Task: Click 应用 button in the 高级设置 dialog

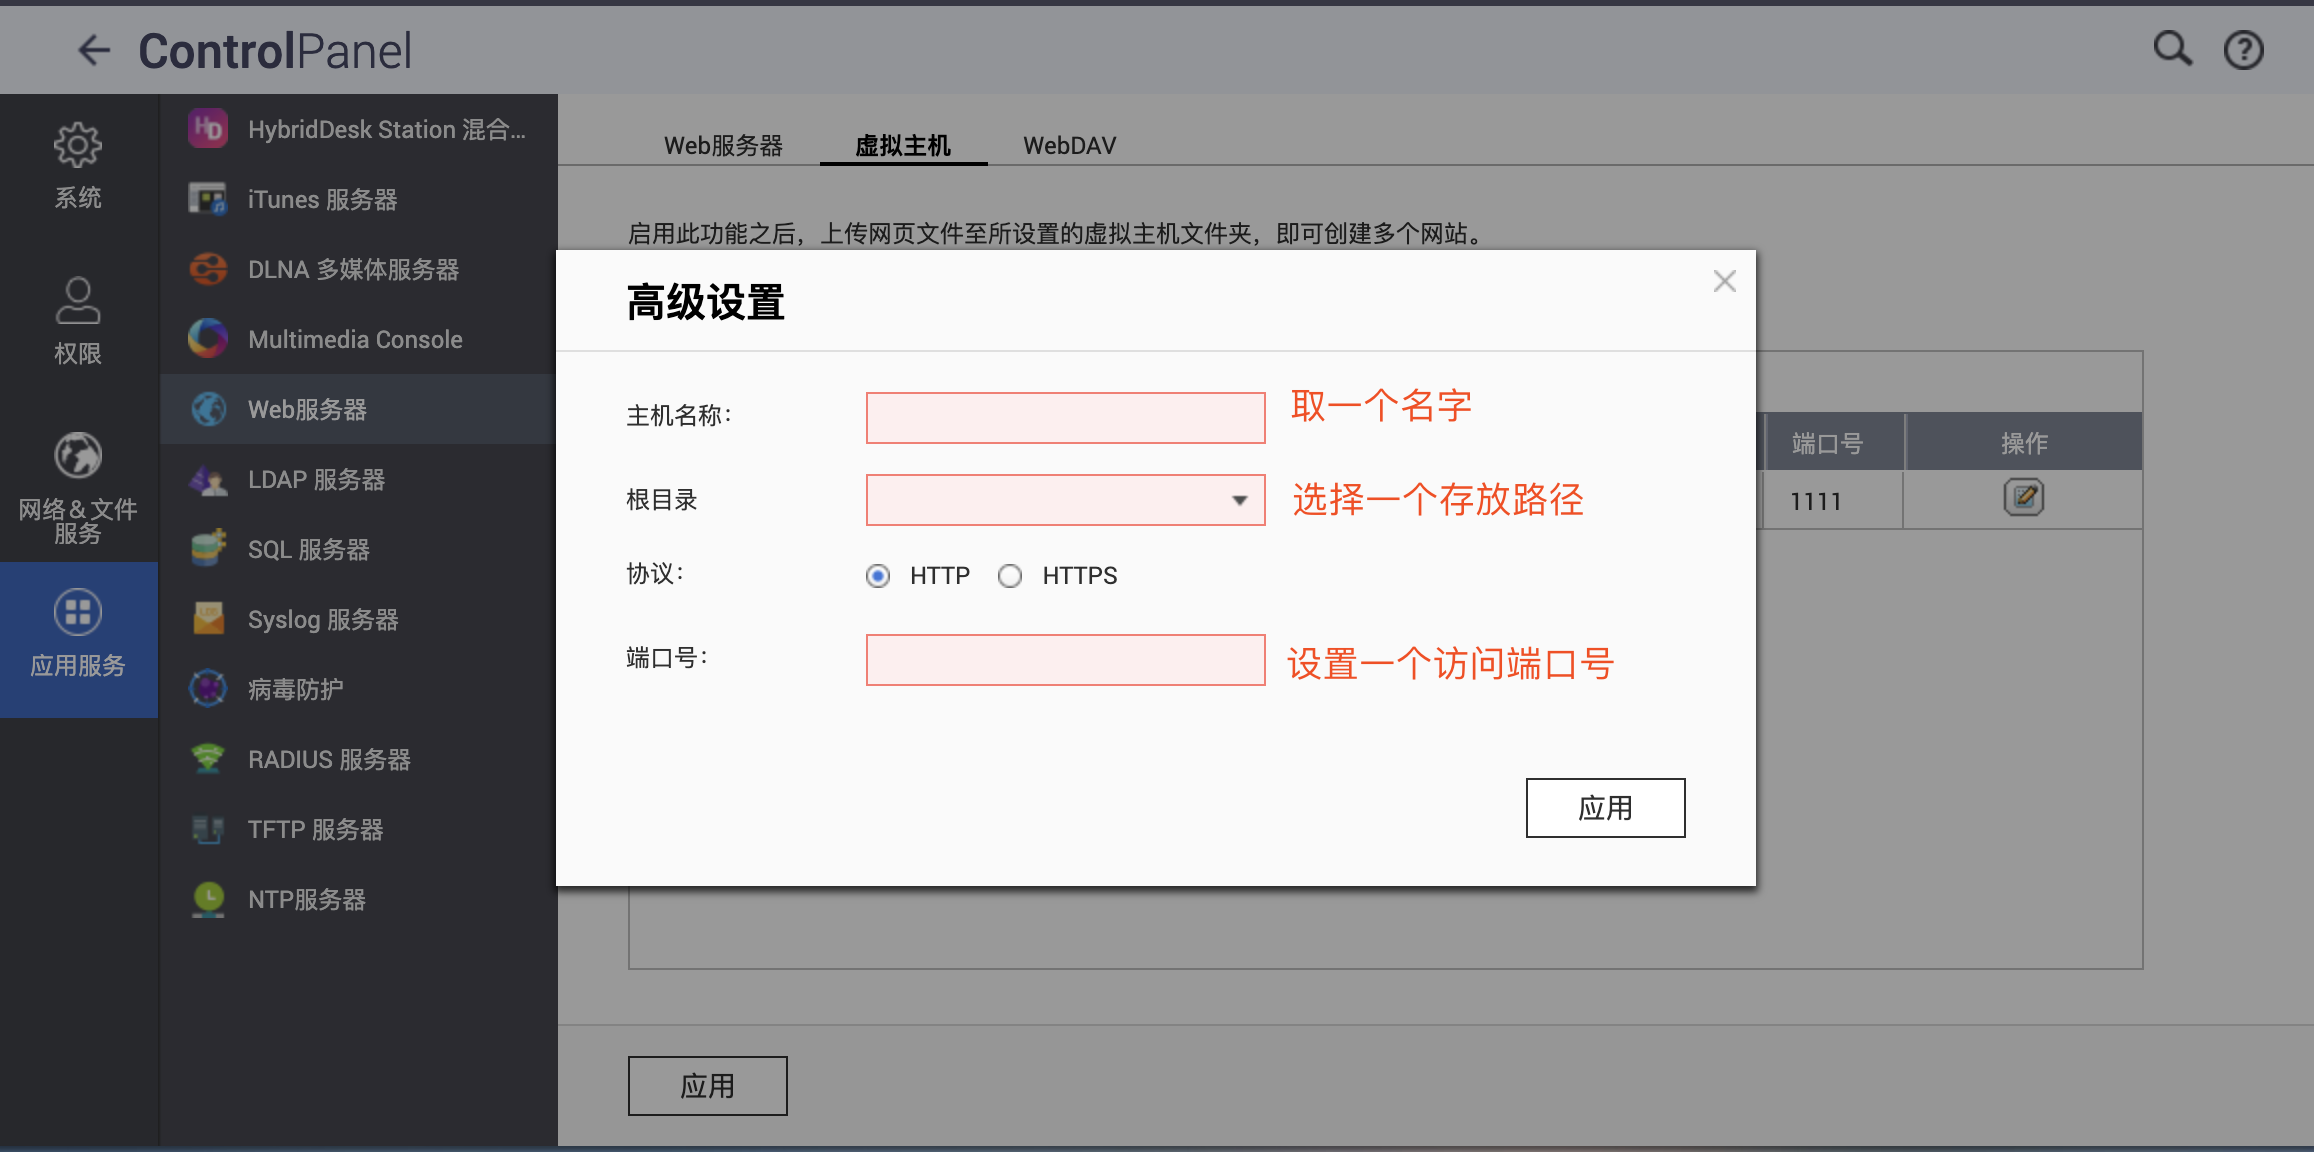Action: 1605,808
